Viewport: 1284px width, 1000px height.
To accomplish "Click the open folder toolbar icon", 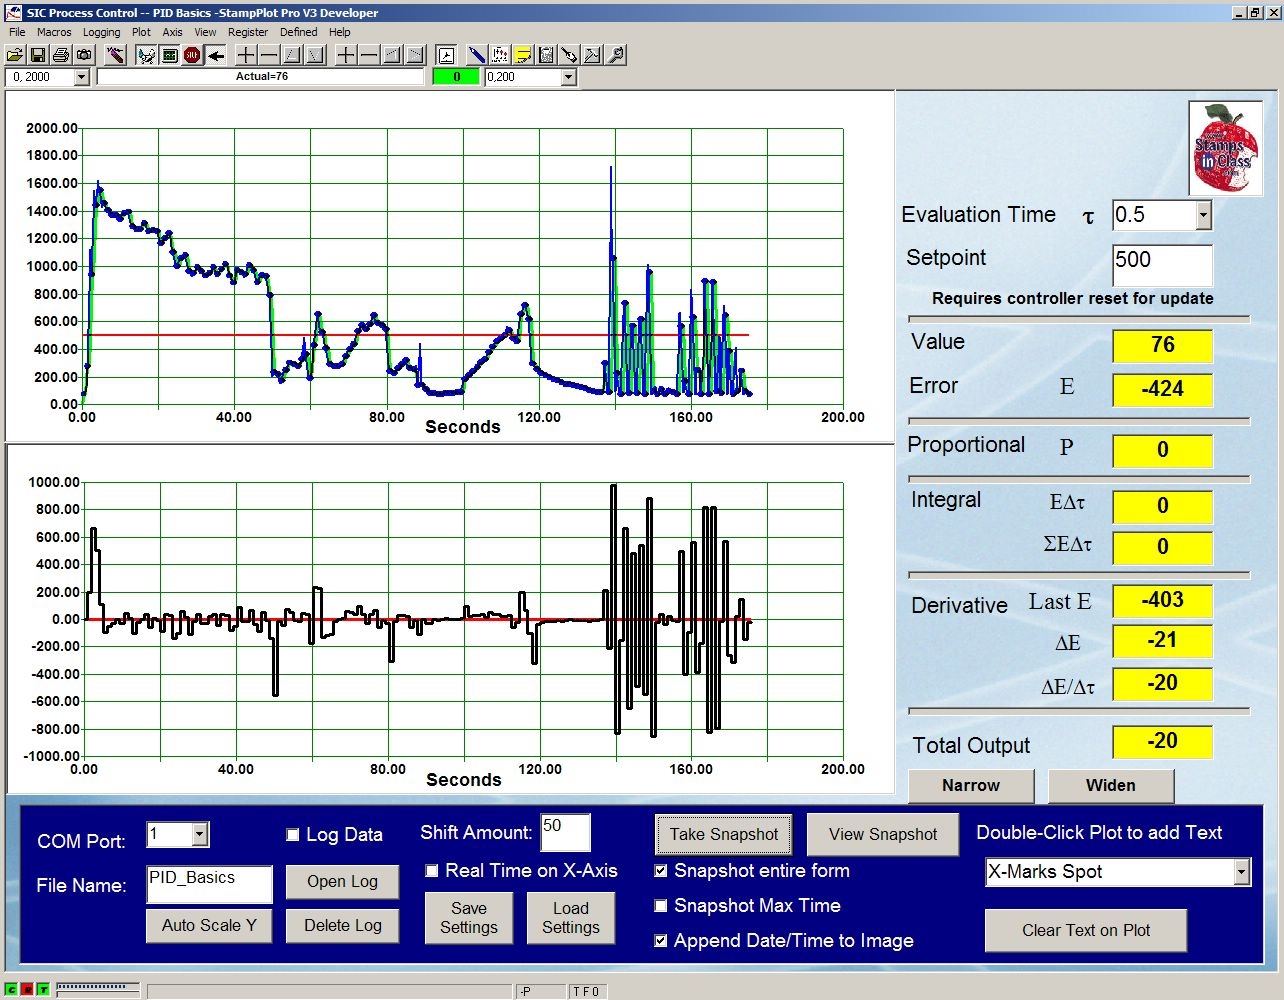I will pyautogui.click(x=15, y=55).
